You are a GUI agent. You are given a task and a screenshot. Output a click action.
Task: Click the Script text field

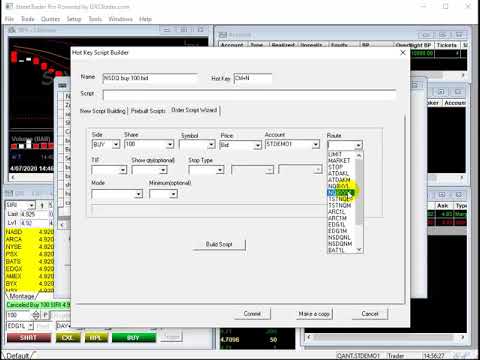(x=249, y=95)
